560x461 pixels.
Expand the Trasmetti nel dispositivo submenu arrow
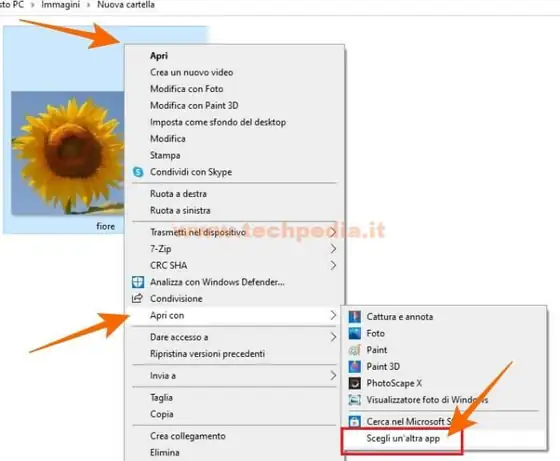[x=333, y=232]
